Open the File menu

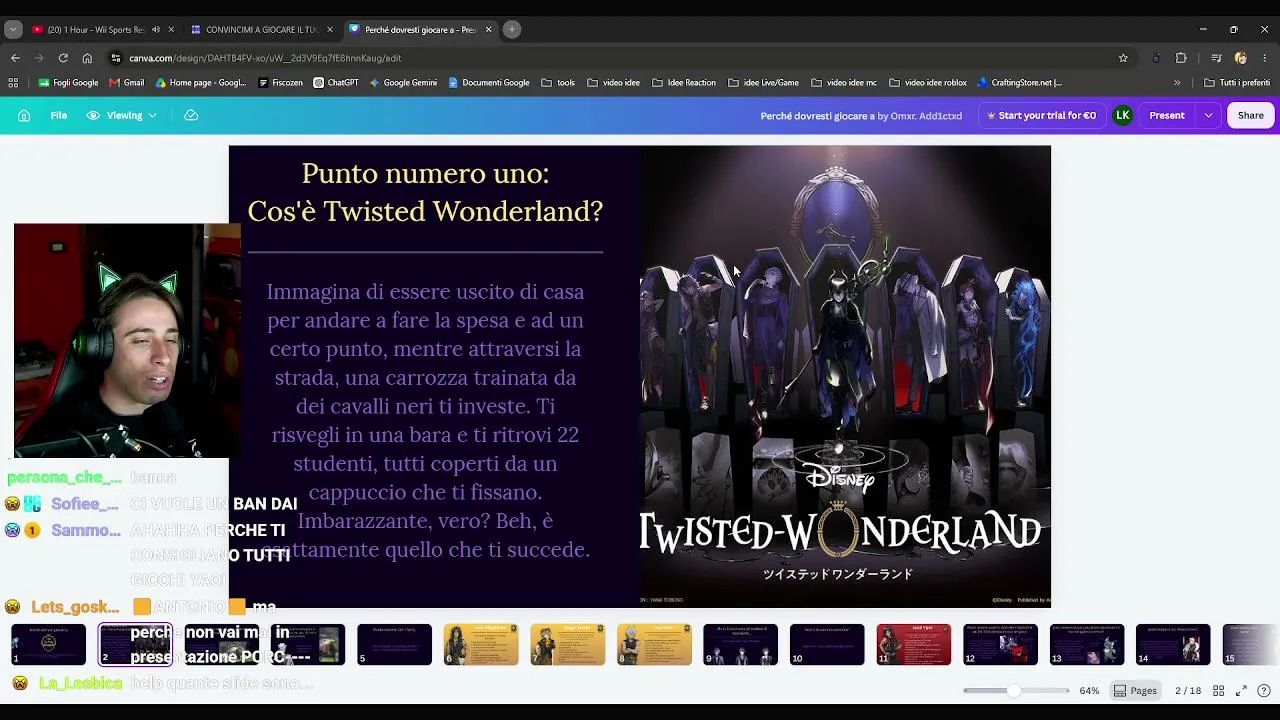point(59,116)
